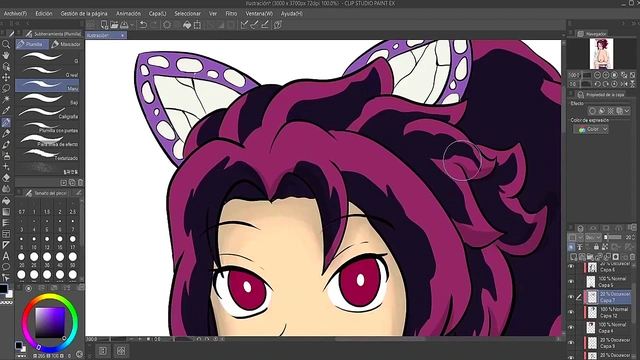Select the Move layer tool
Image resolution: width=640 pixels, height=360 pixels.
[x=6, y=77]
